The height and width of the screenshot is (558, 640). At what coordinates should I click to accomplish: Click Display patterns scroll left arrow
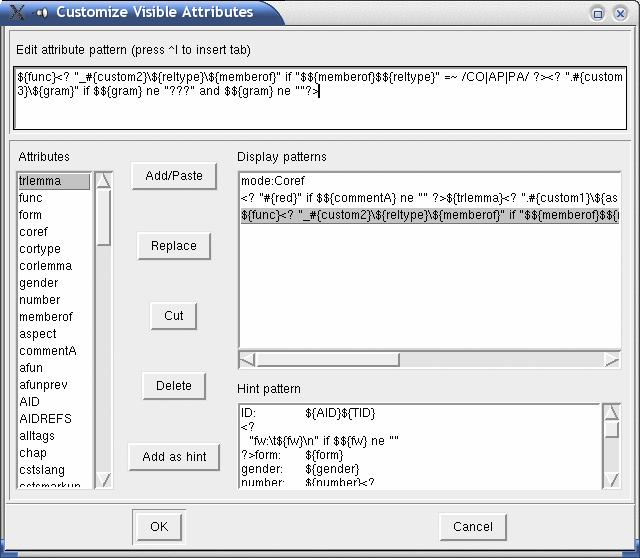pyautogui.click(x=247, y=360)
